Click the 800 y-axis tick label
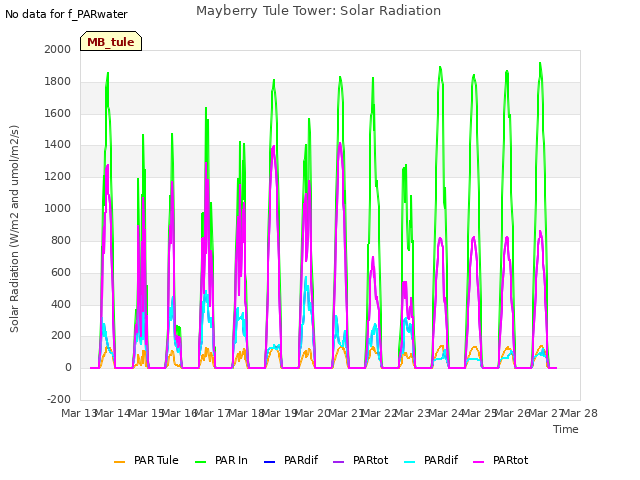The width and height of the screenshot is (640, 480). click(x=61, y=240)
